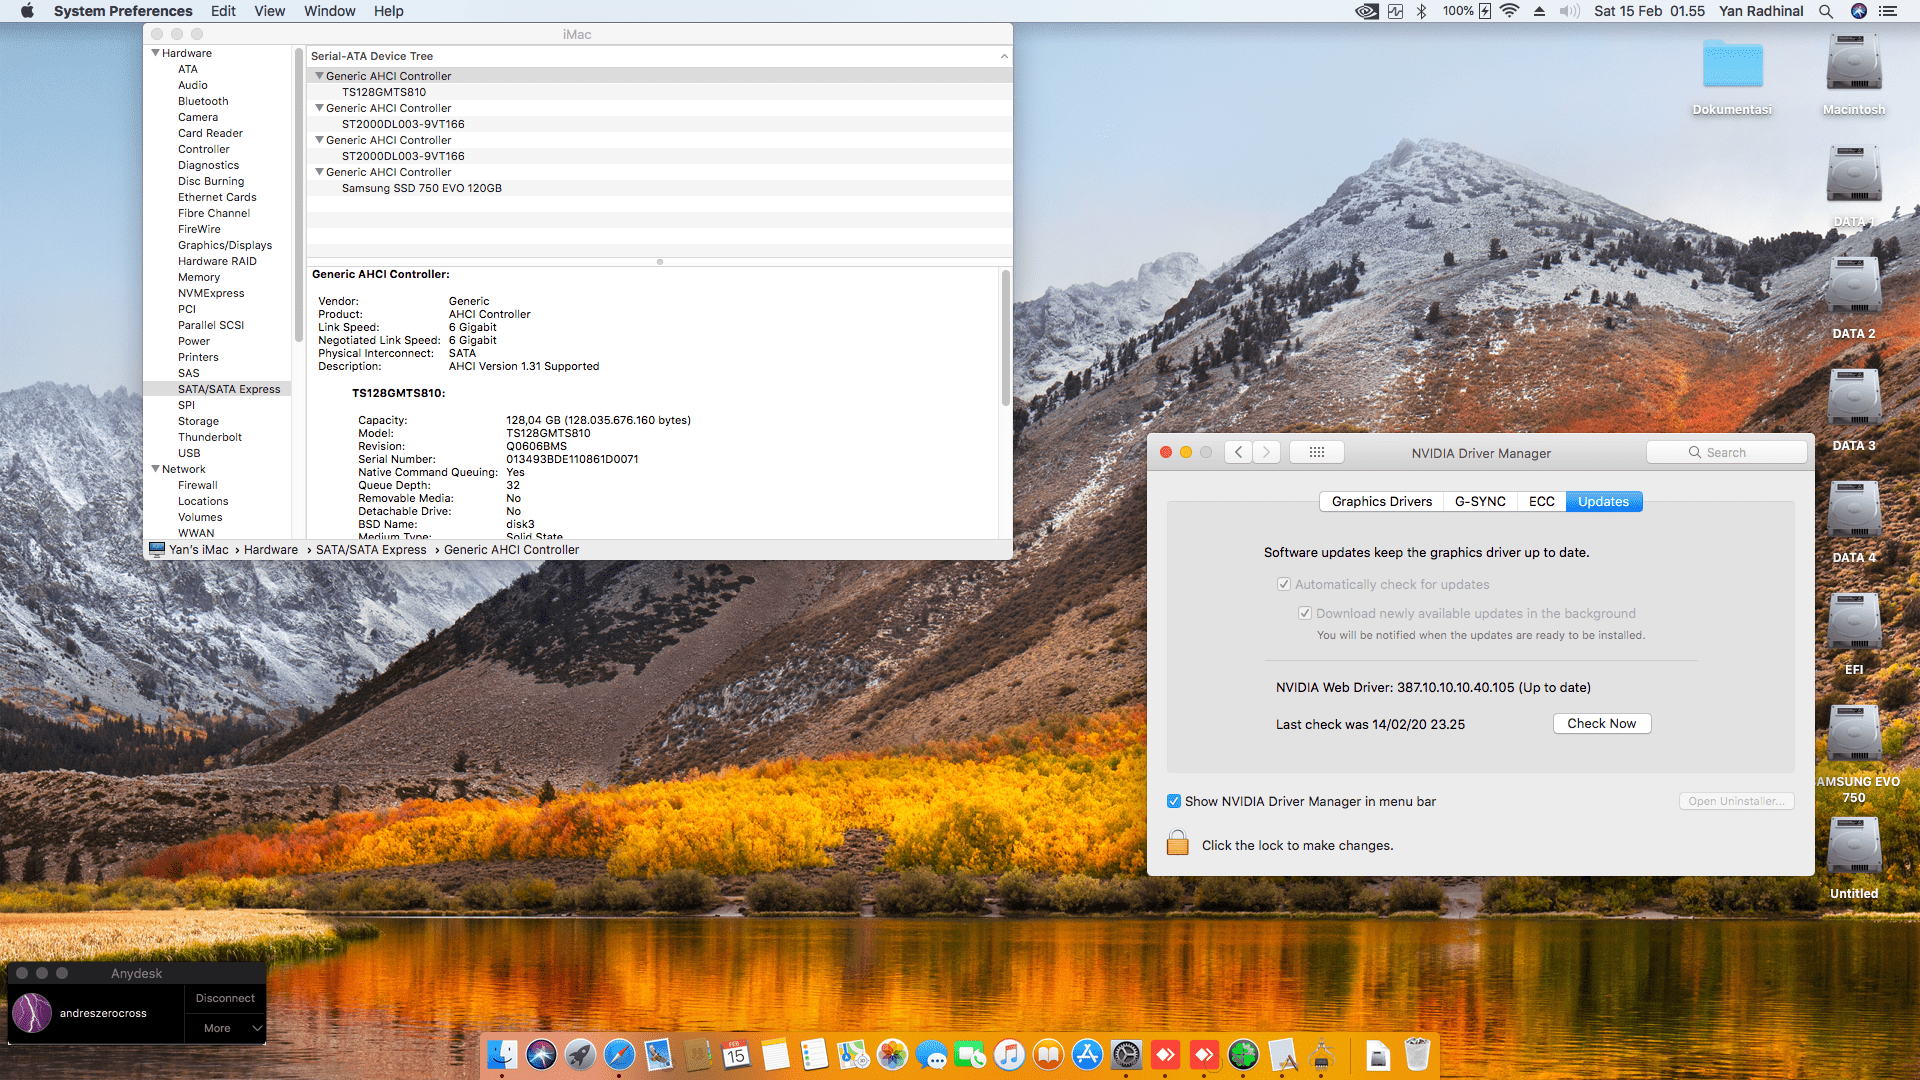Open Safari from the dock

click(x=619, y=1054)
